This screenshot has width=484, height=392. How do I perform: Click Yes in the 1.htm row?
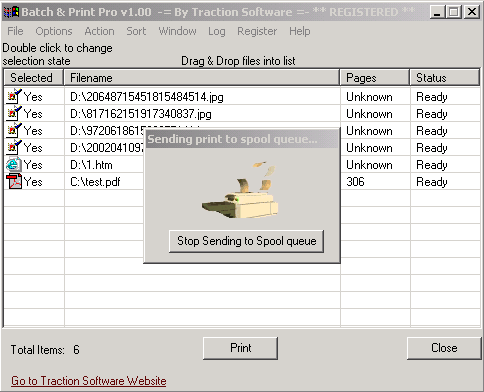point(33,165)
